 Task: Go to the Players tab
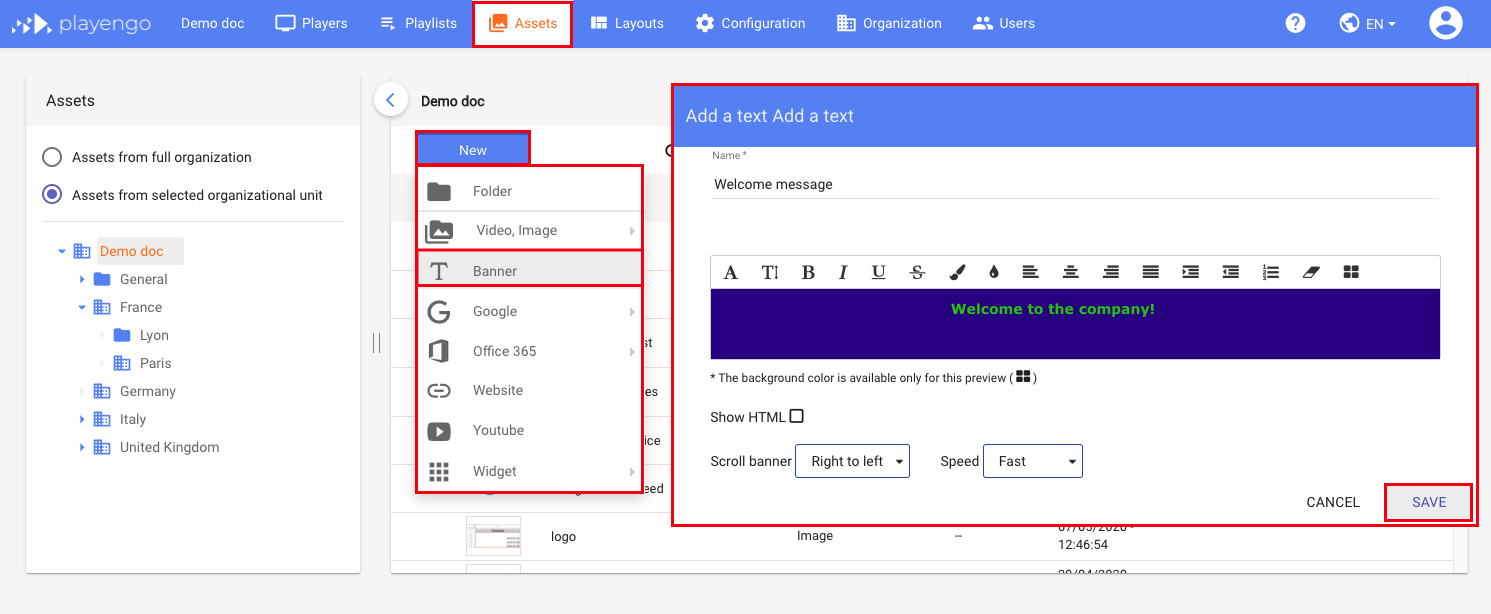pyautogui.click(x=312, y=23)
